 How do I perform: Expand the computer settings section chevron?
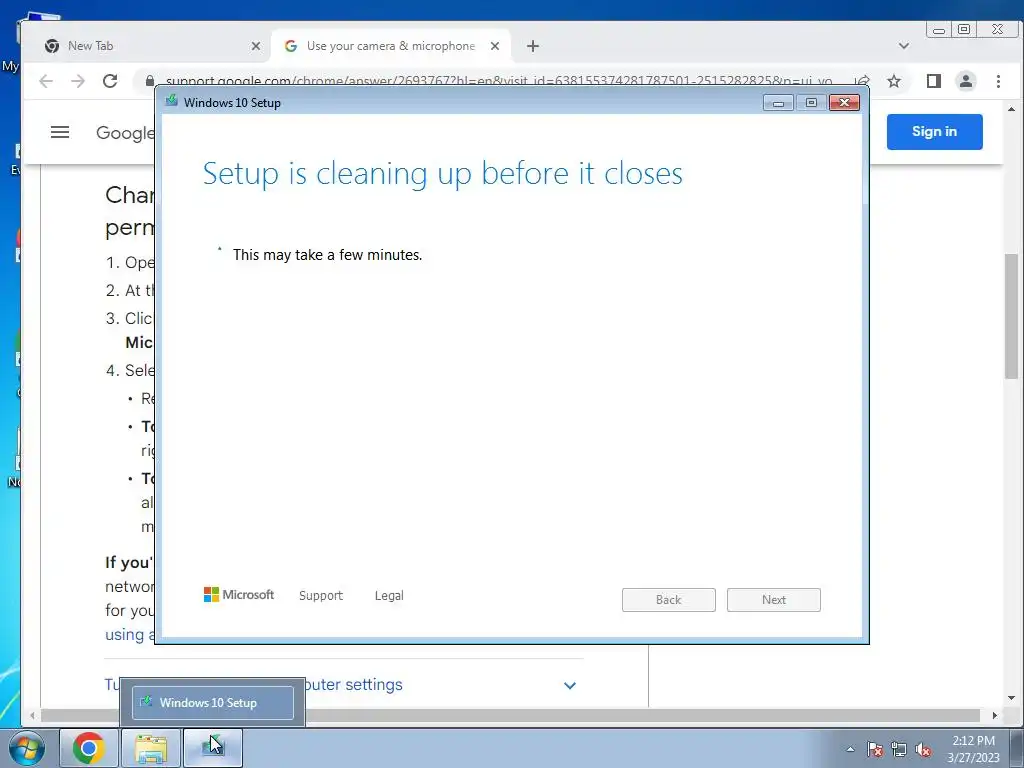point(569,685)
